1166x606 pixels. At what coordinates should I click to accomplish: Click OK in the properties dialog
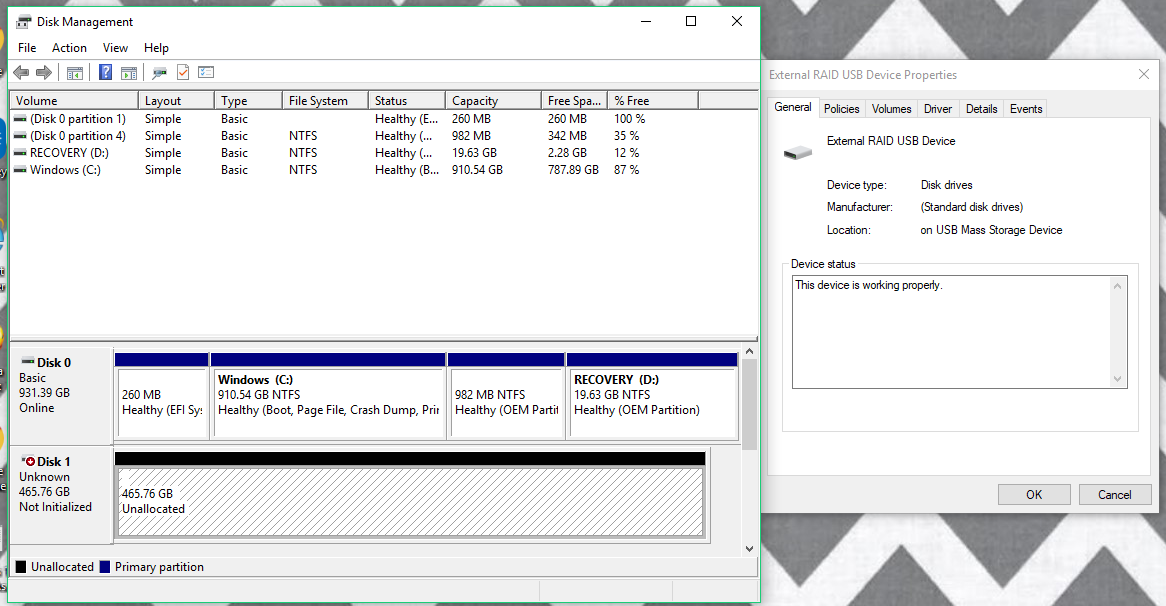1034,494
